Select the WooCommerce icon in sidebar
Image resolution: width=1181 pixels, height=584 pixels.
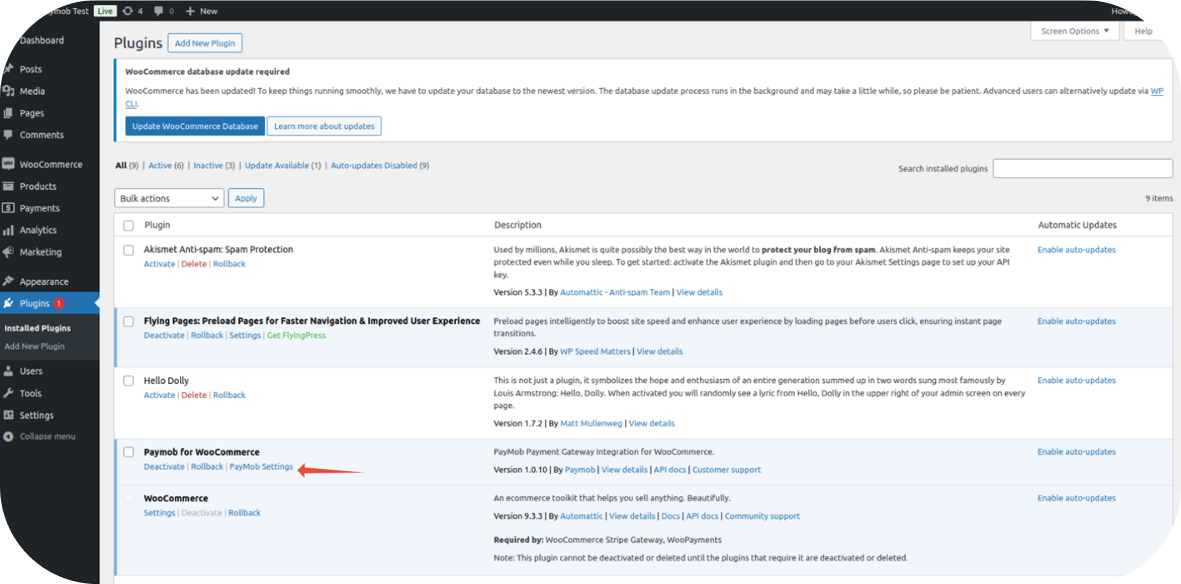[x=9, y=164]
